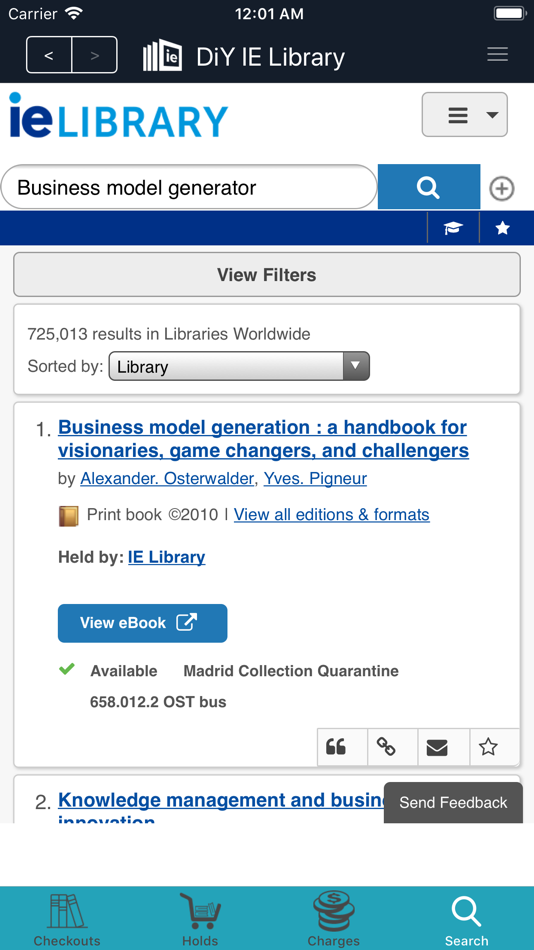Open the hamburger menu in the app header
This screenshot has height=950, width=534.
click(498, 55)
